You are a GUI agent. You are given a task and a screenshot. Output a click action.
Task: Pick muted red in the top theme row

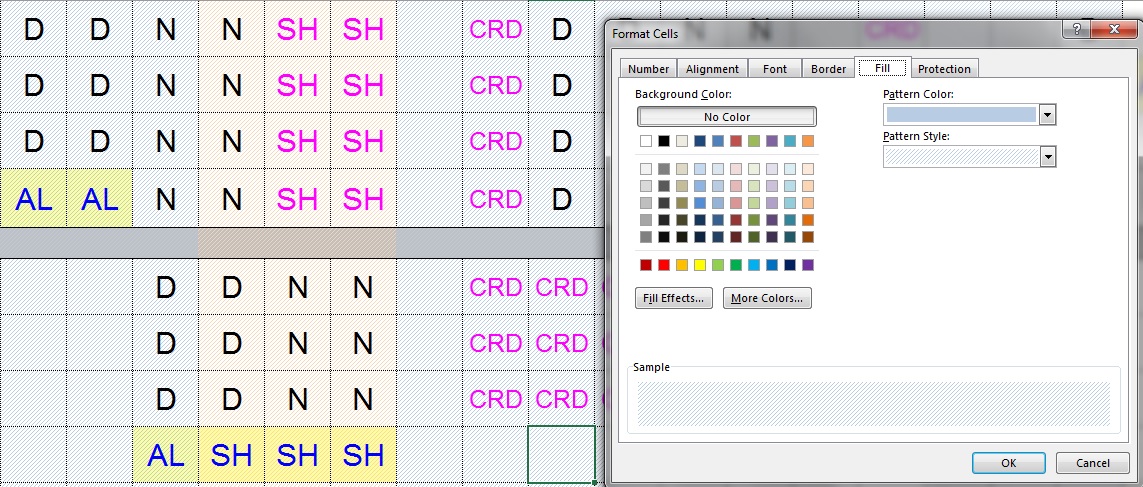(x=736, y=141)
